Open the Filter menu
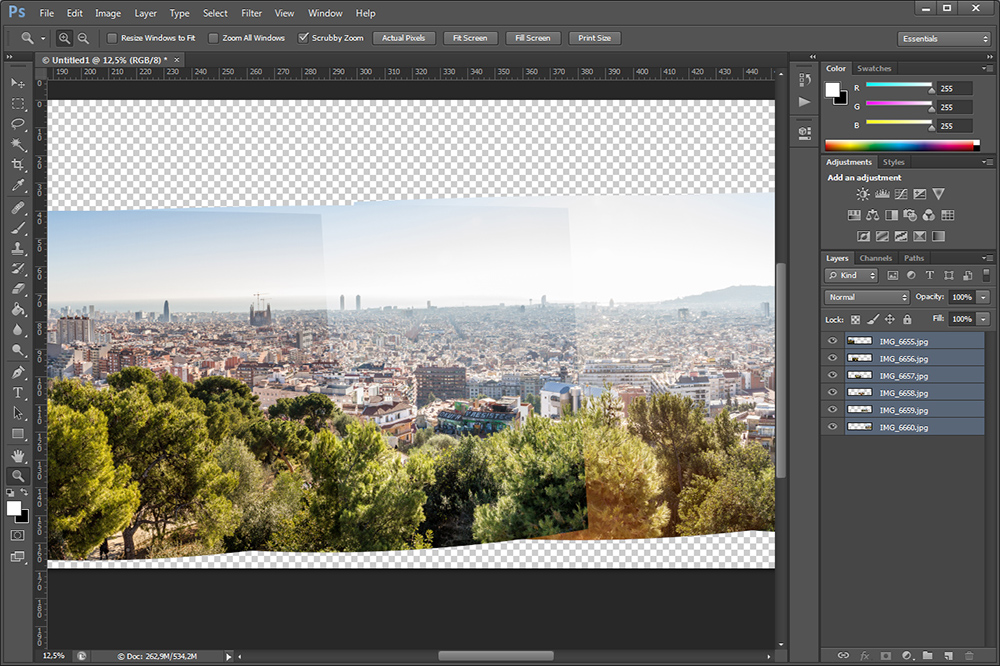Viewport: 1000px width, 666px height. point(251,13)
